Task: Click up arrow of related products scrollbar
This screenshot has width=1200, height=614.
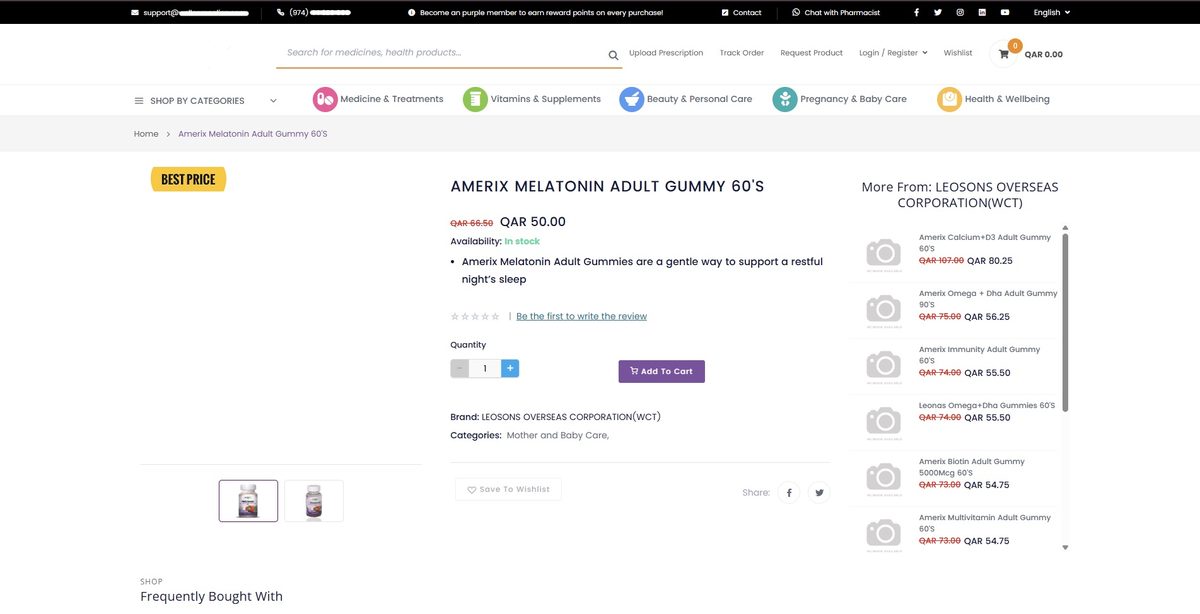Action: tap(1065, 228)
